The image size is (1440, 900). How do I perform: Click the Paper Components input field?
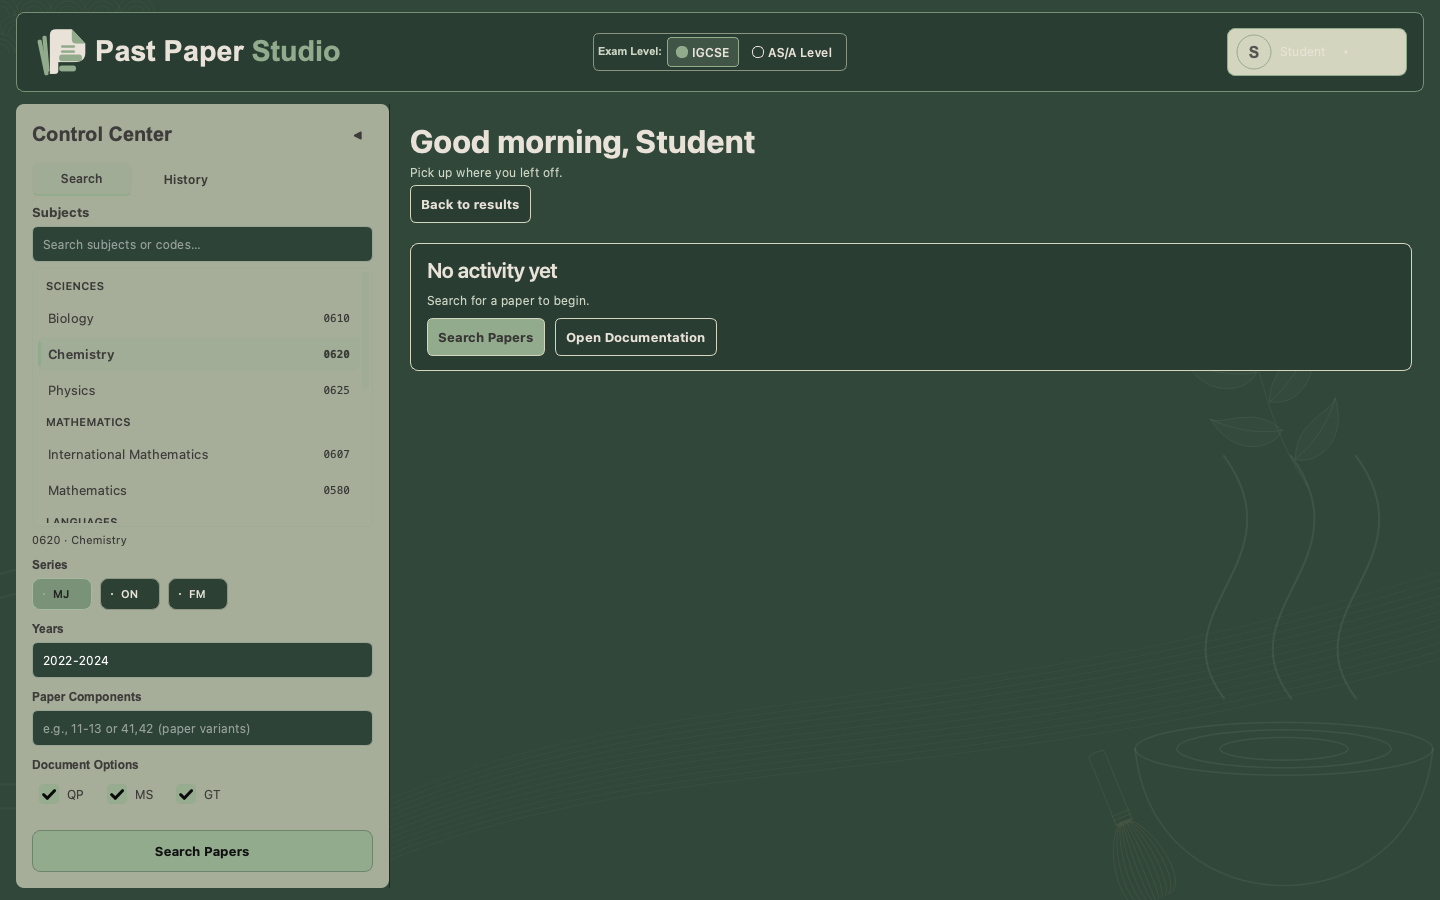tap(202, 728)
